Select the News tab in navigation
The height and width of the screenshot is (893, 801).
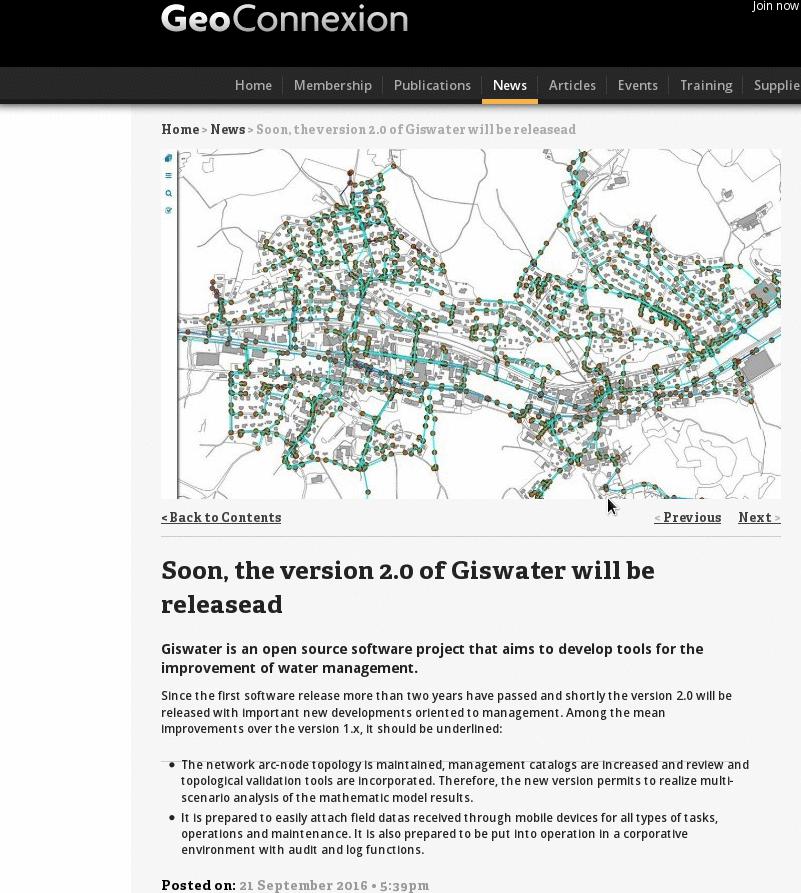tap(509, 85)
